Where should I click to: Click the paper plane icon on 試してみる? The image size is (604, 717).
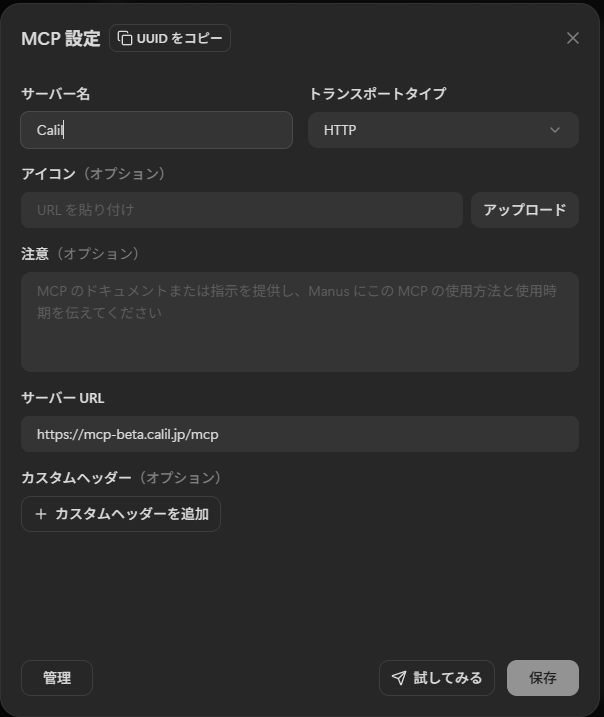399,678
